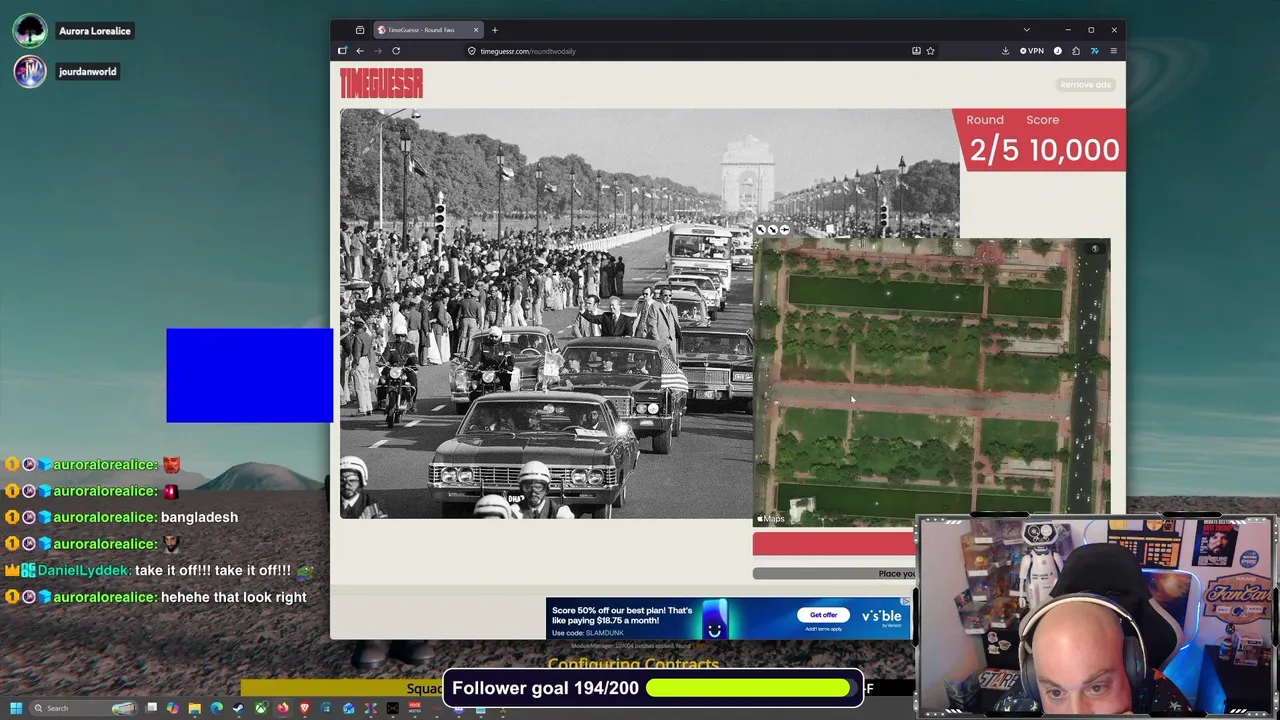Screen dimensions: 1280x720
Task: Close the TimeGuessr - Round Two tab
Action: [x=476, y=30]
